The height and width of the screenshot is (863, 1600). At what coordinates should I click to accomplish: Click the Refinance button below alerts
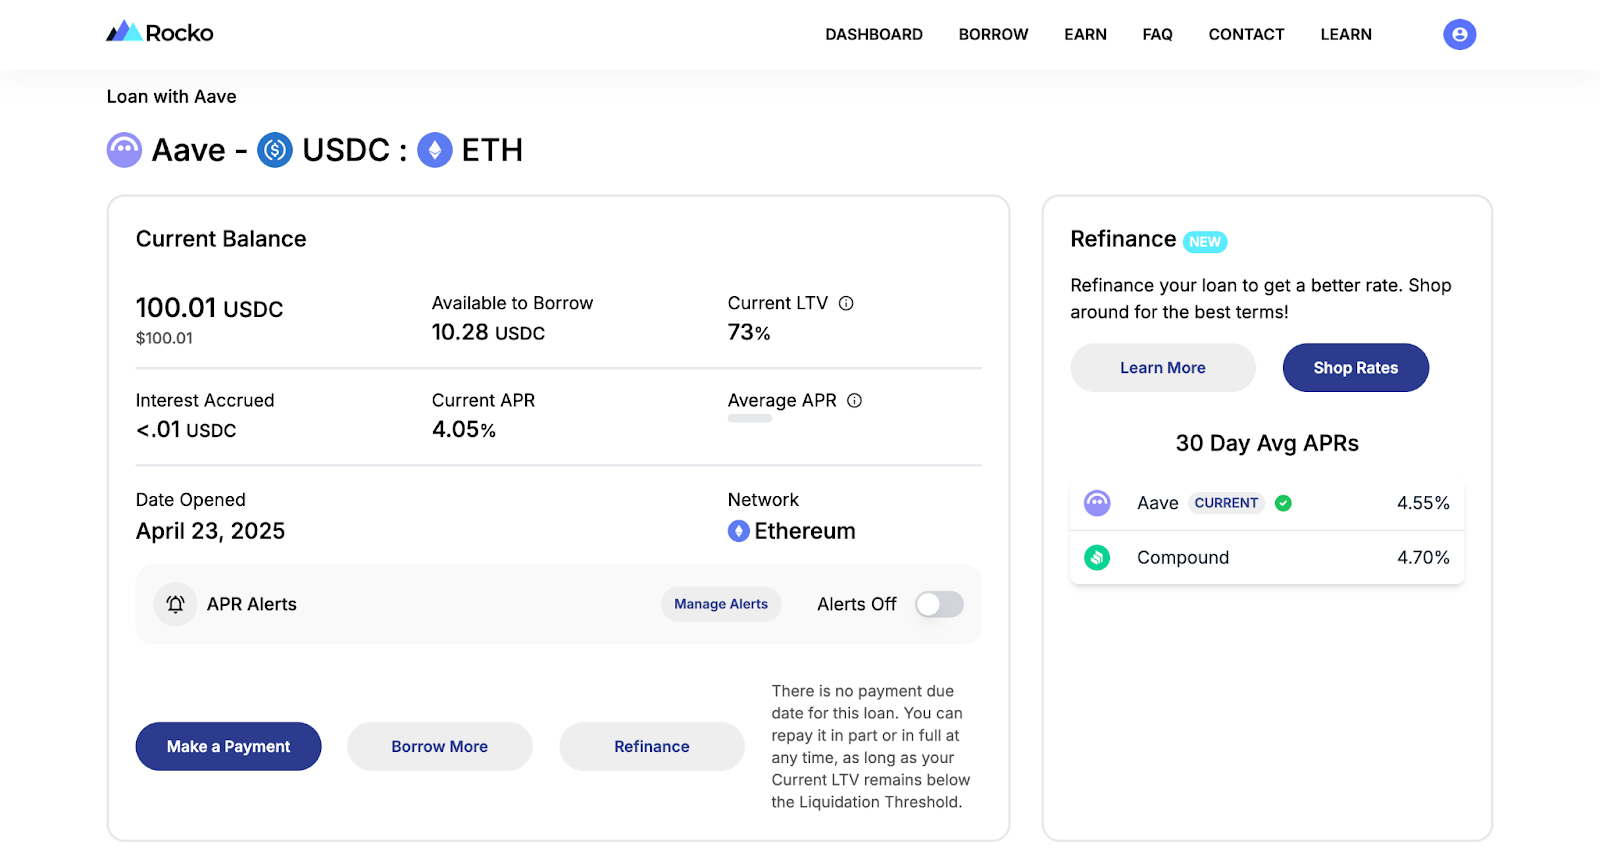click(652, 746)
